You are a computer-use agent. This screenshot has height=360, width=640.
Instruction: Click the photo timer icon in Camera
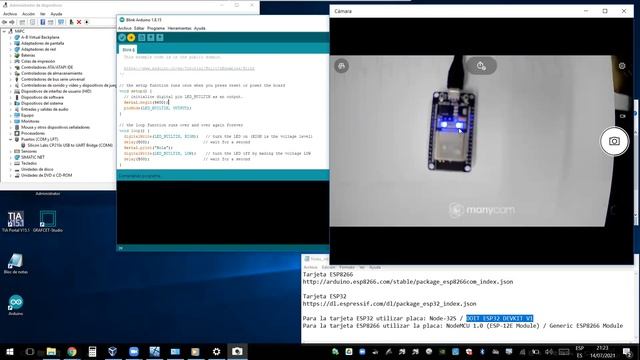point(482,66)
